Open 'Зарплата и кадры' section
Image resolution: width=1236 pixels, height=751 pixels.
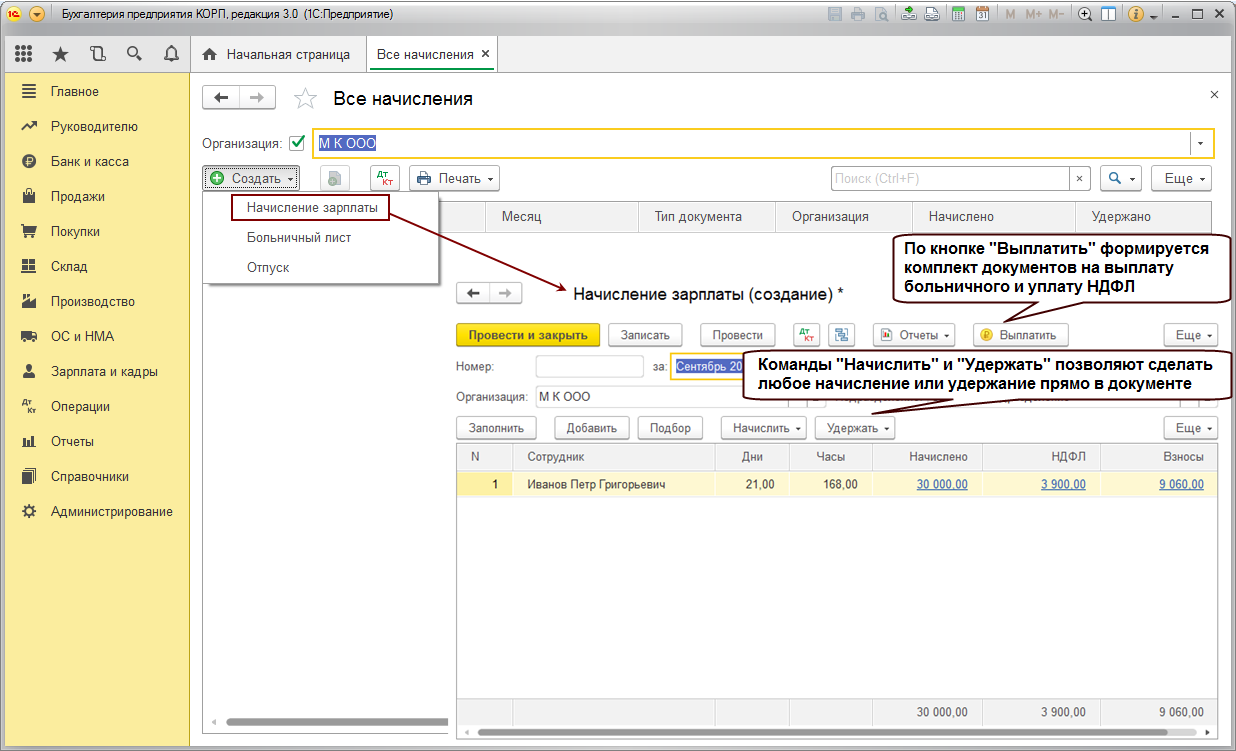click(104, 371)
